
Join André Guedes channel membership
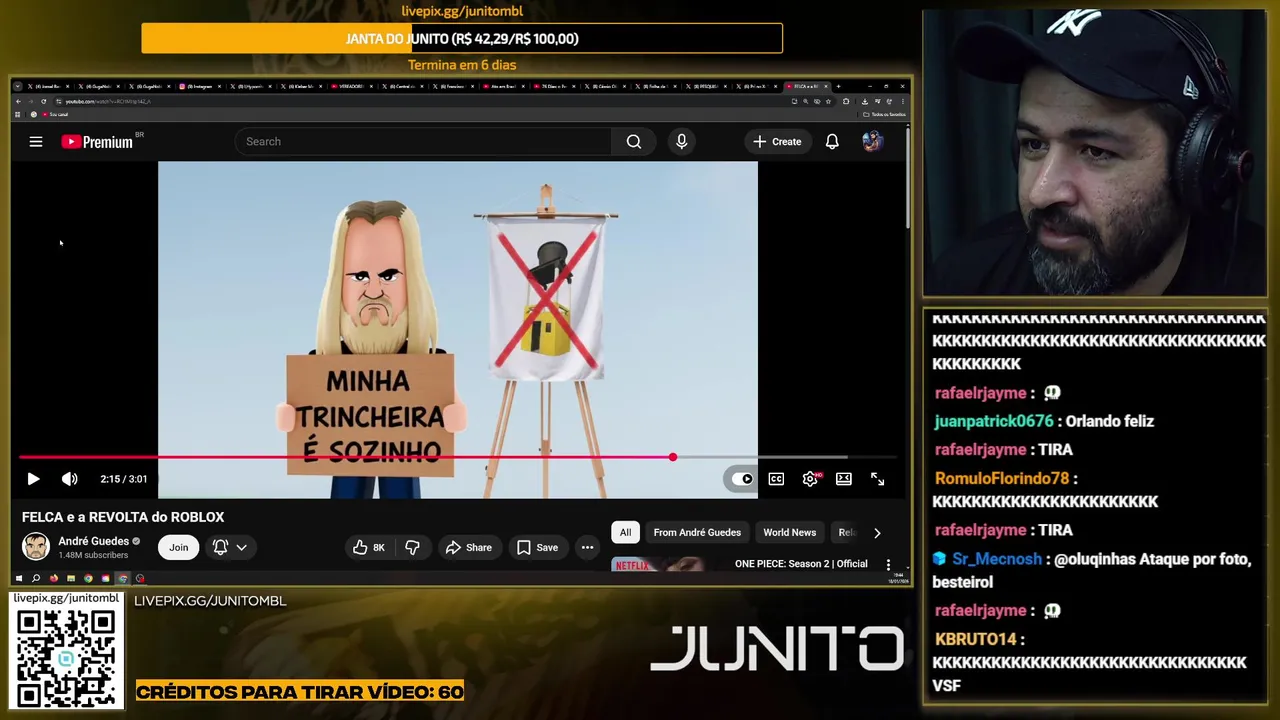[178, 547]
